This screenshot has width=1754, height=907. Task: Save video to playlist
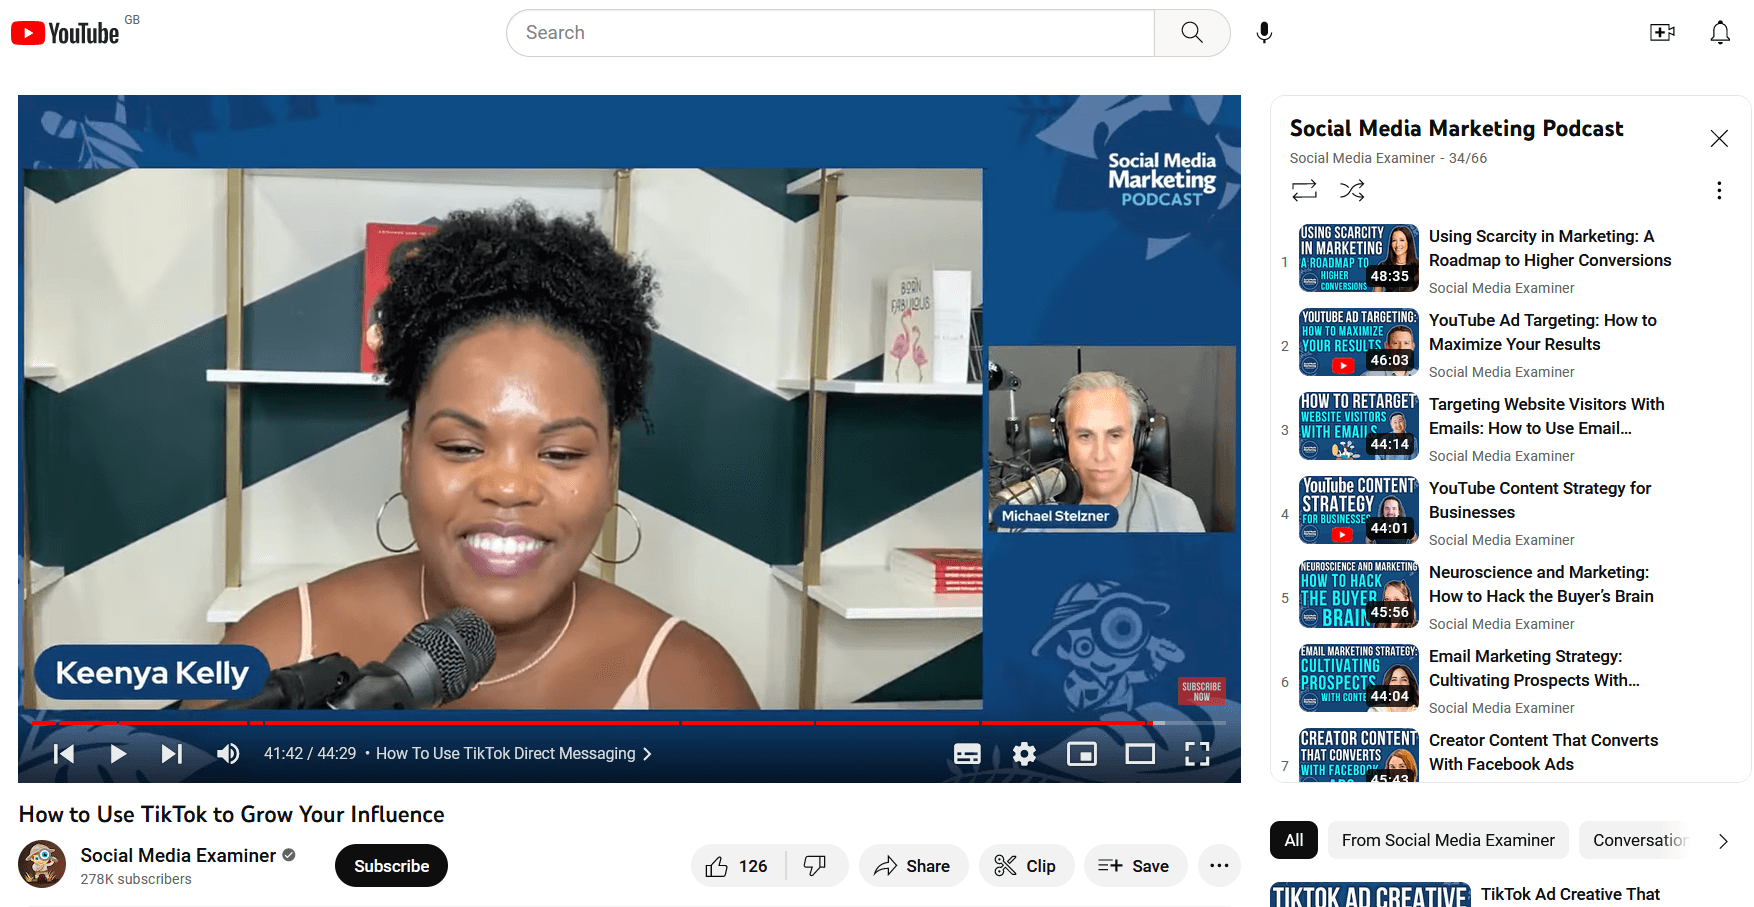pos(1135,866)
